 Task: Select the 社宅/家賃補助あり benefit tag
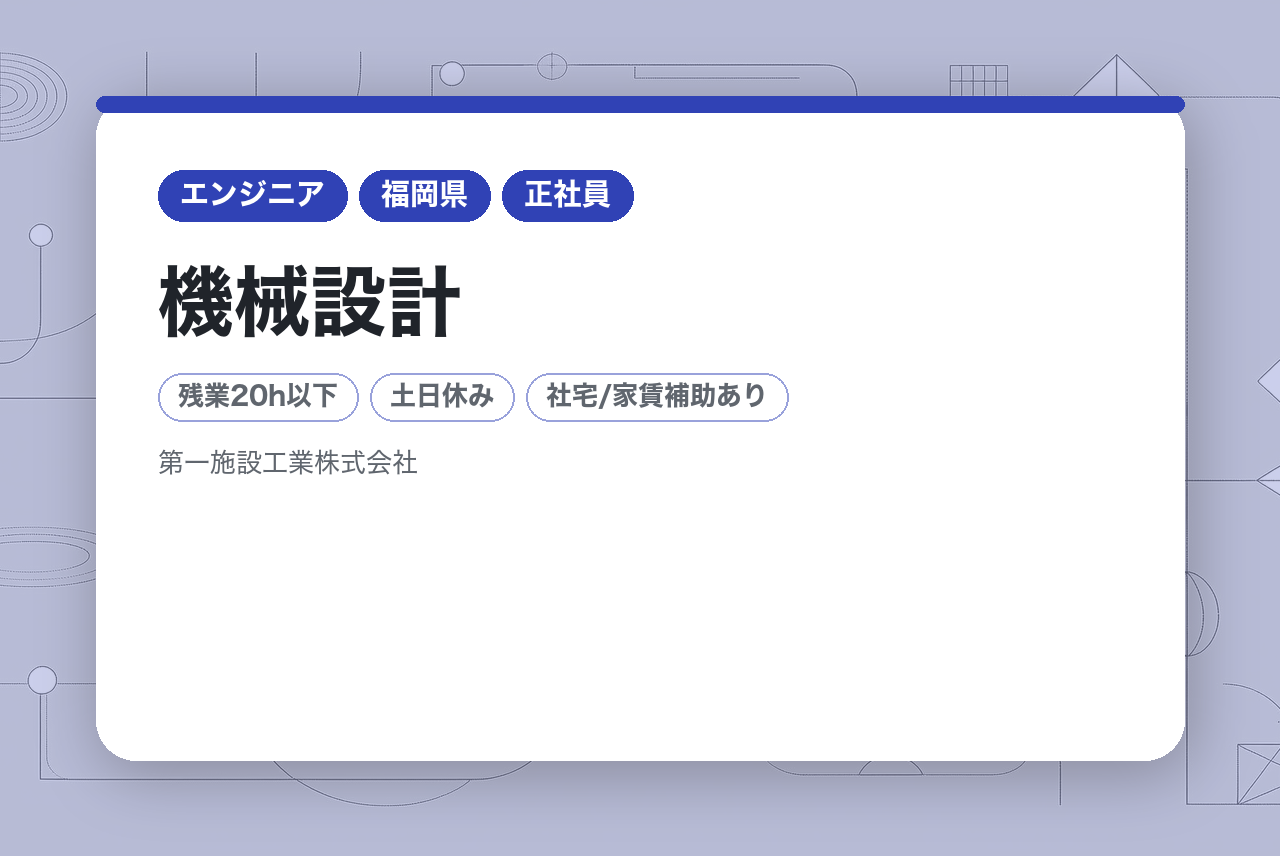657,398
